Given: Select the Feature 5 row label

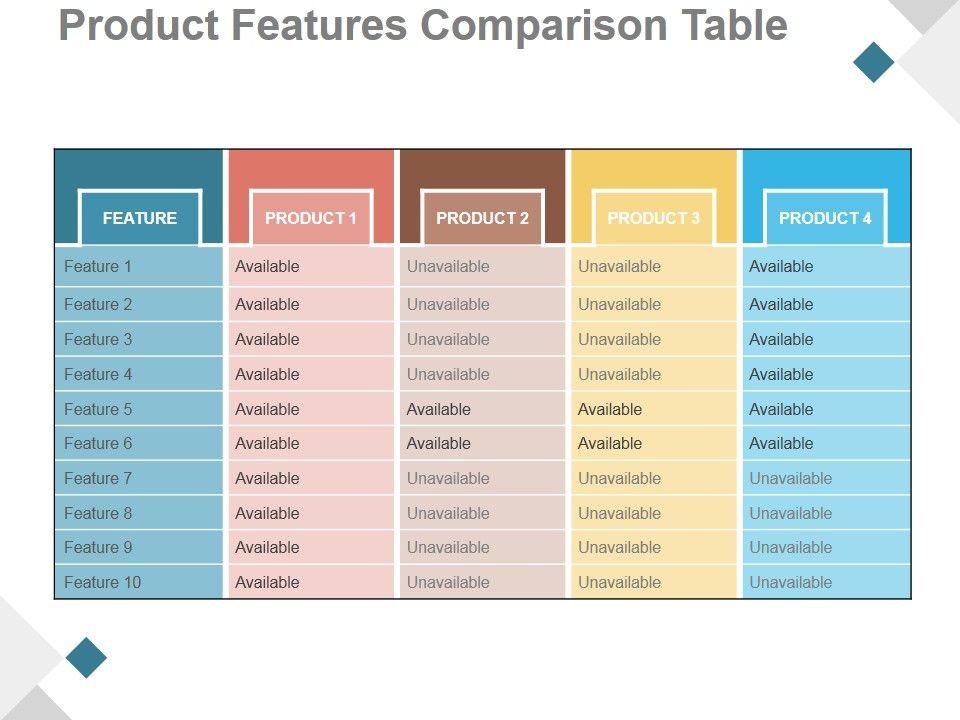Looking at the screenshot, I should pyautogui.click(x=98, y=409).
